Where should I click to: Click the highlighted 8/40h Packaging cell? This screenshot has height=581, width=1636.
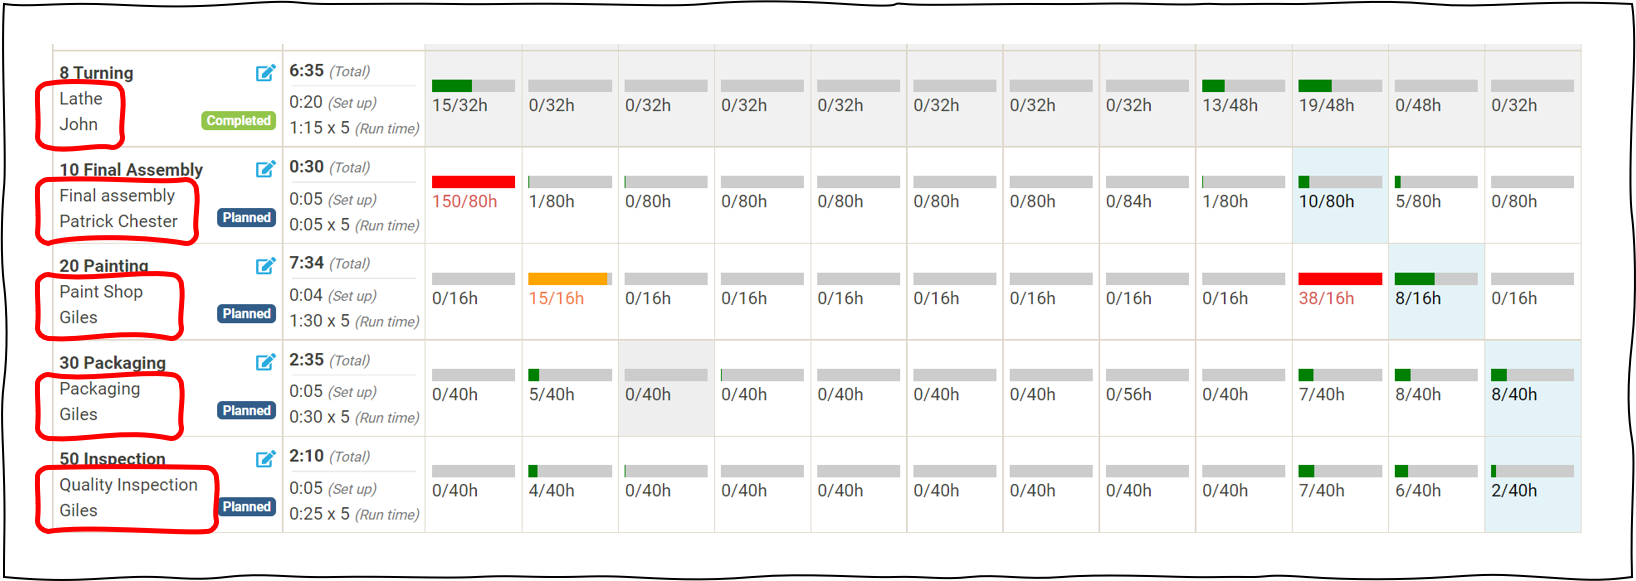(x=1532, y=388)
